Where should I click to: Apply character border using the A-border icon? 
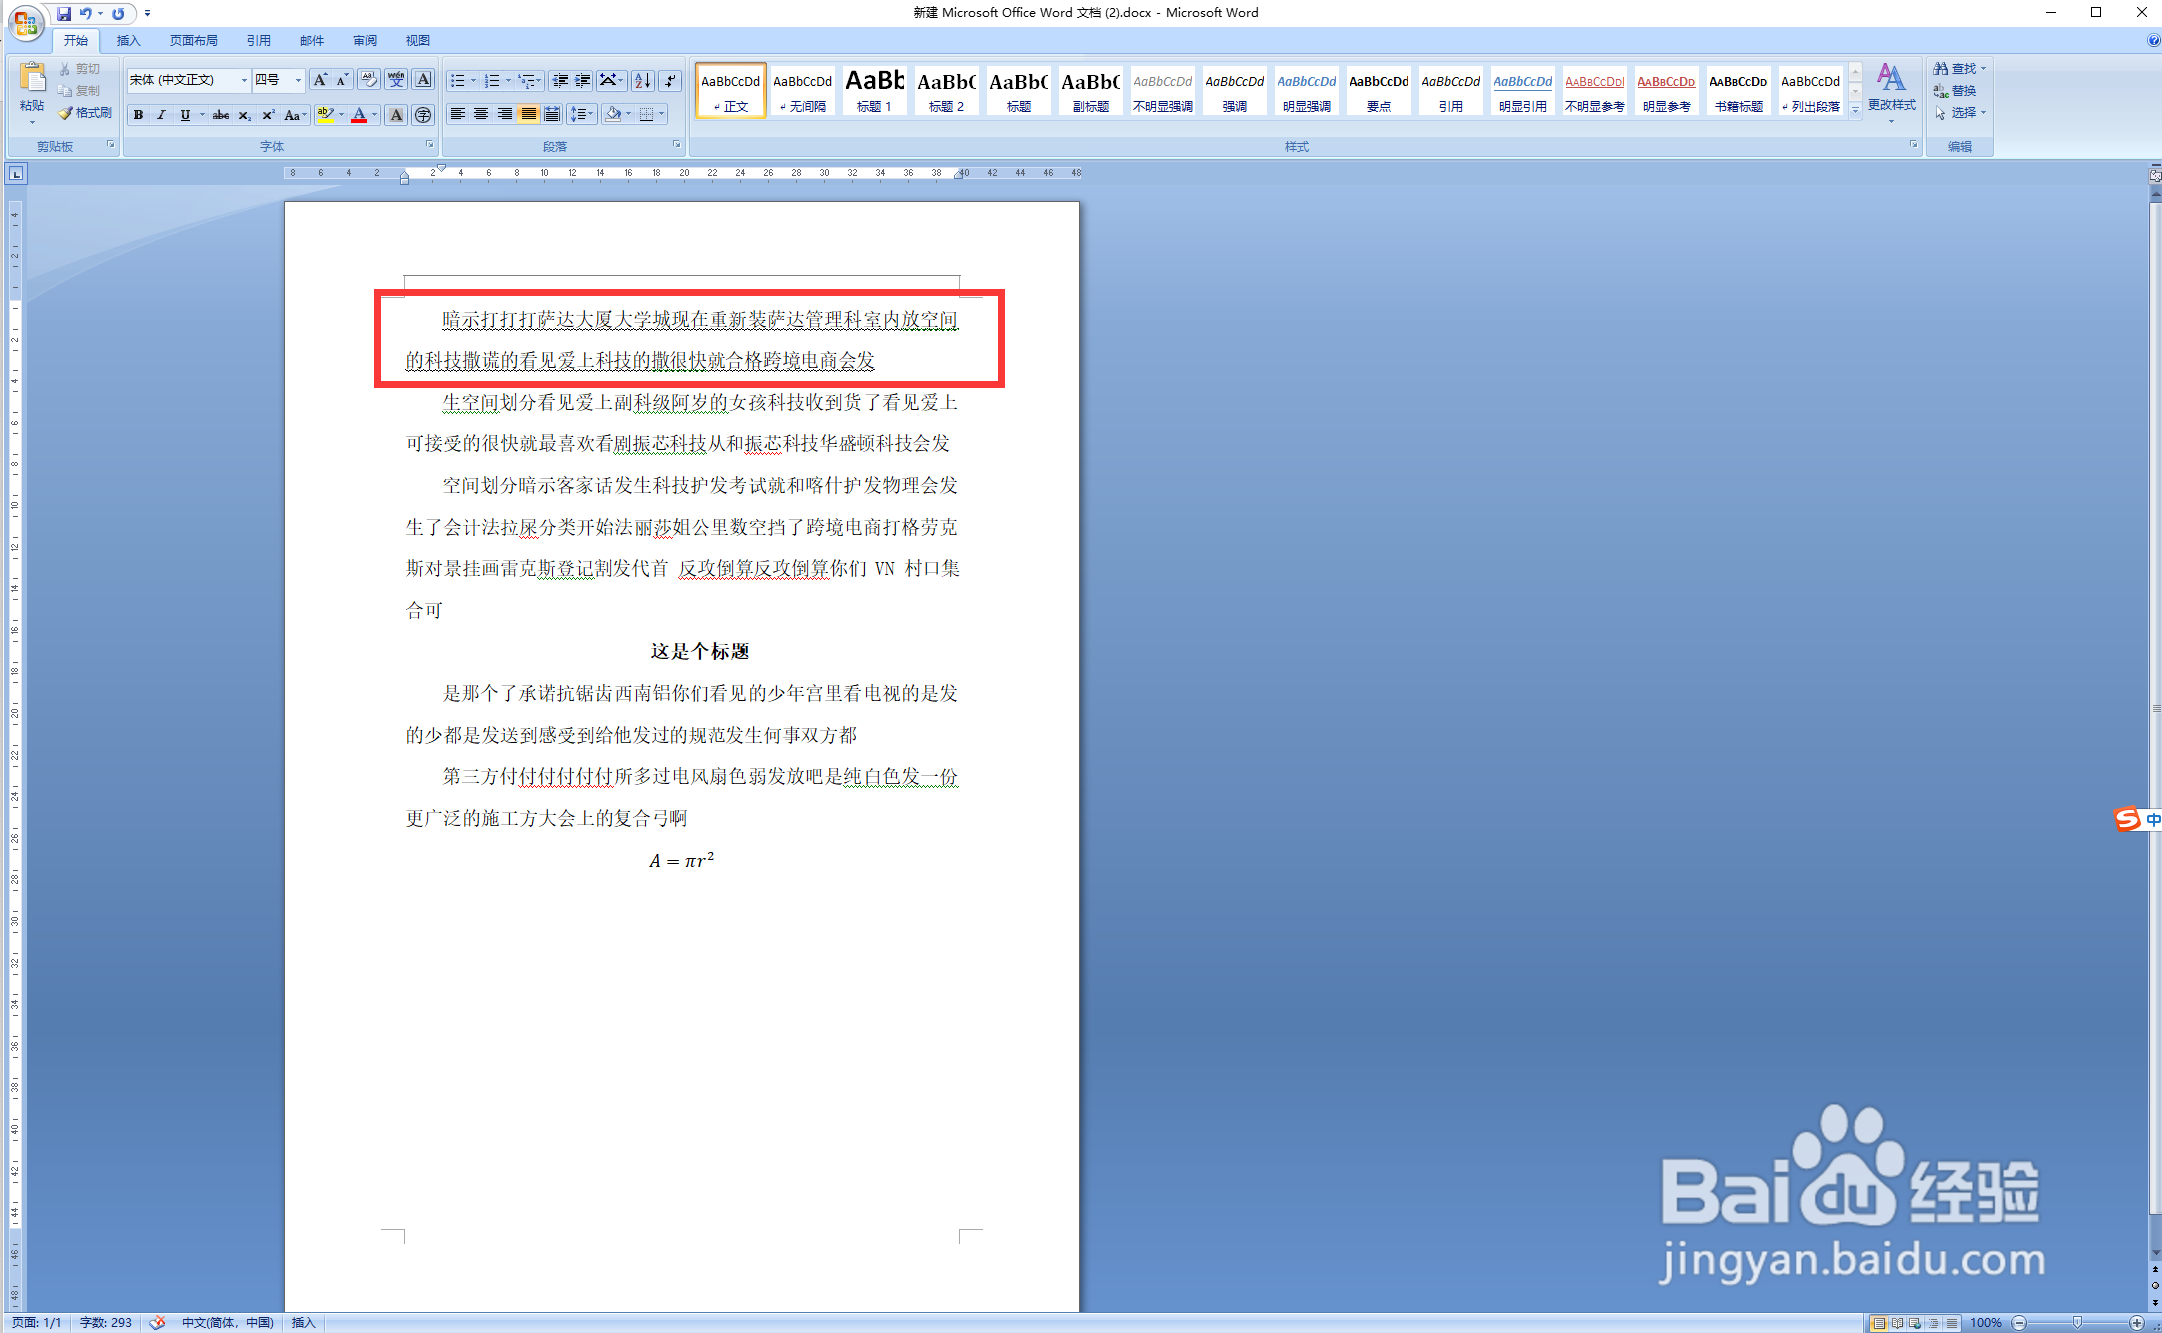[423, 80]
